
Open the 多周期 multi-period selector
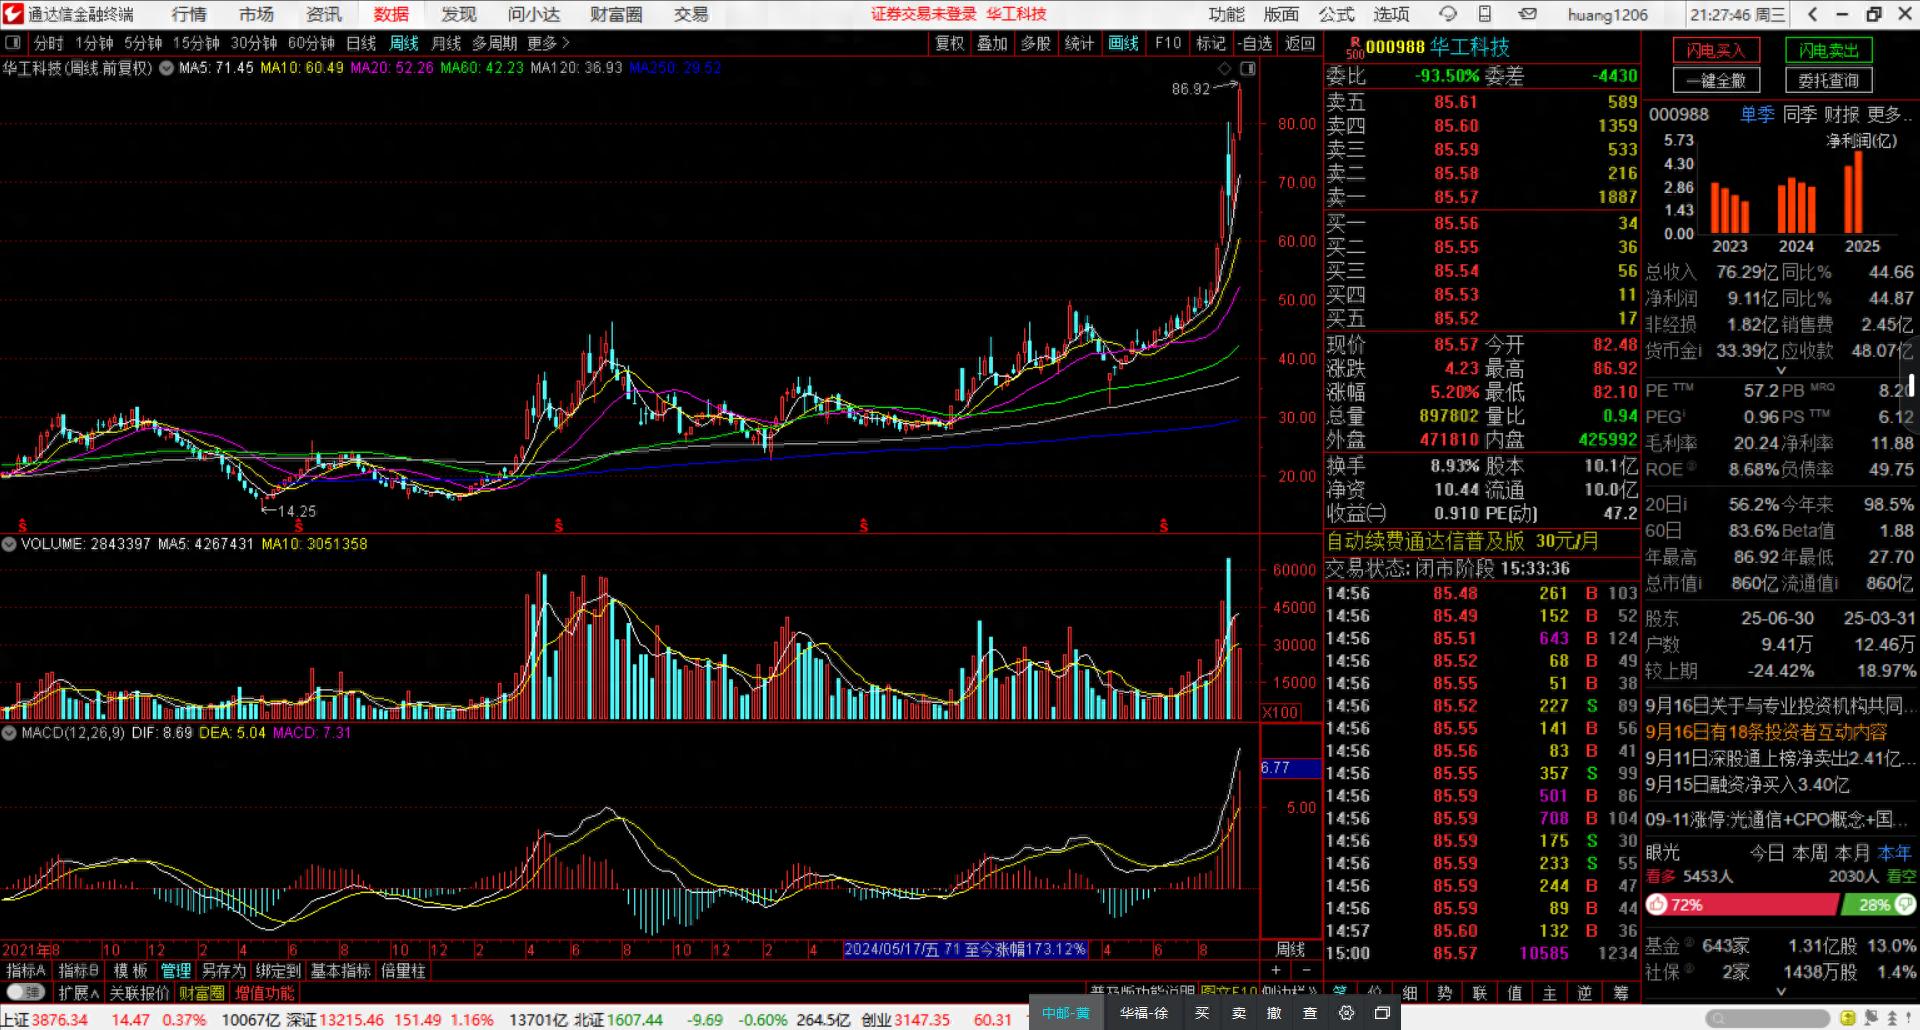click(x=495, y=43)
